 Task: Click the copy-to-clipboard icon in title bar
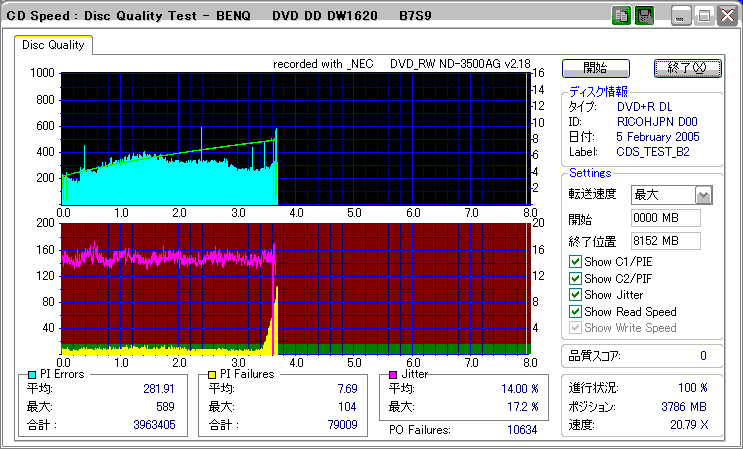620,16
